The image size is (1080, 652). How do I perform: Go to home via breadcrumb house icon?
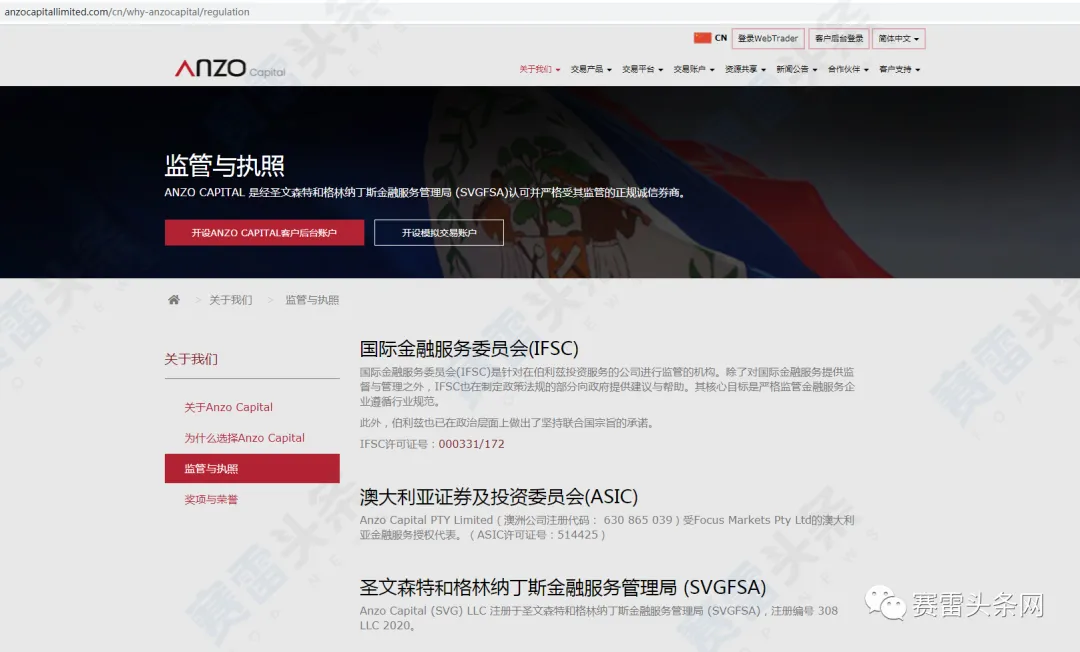[174, 299]
